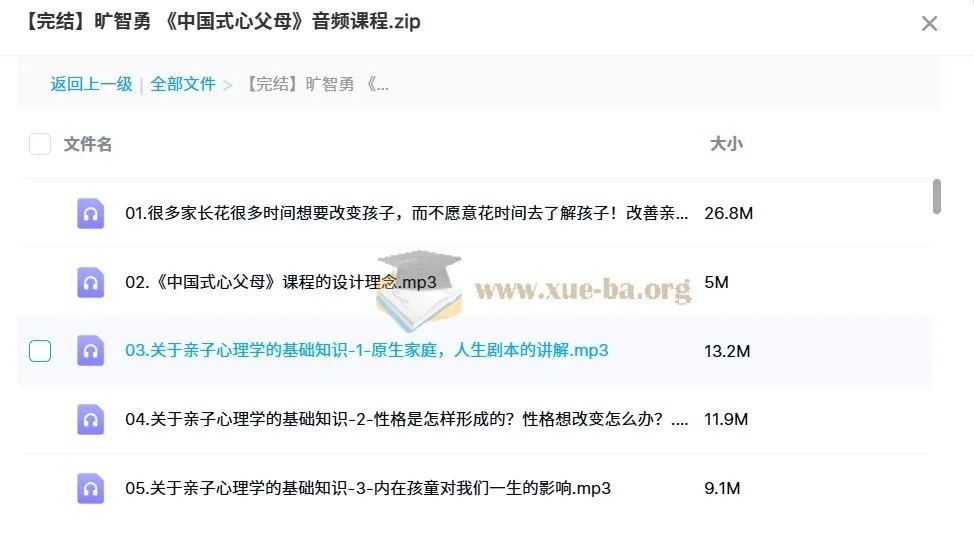Image resolution: width=974 pixels, height=548 pixels.
Task: Click the headphone icon for file 02
Action: (91, 283)
